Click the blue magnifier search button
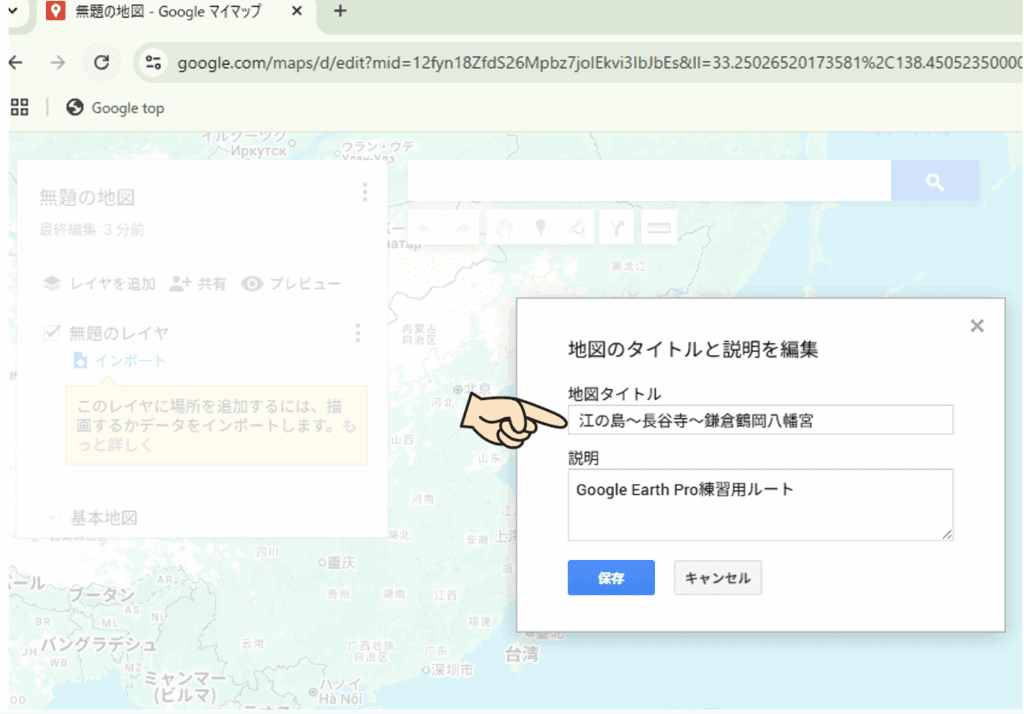This screenshot has height=714, width=1024. tap(935, 181)
